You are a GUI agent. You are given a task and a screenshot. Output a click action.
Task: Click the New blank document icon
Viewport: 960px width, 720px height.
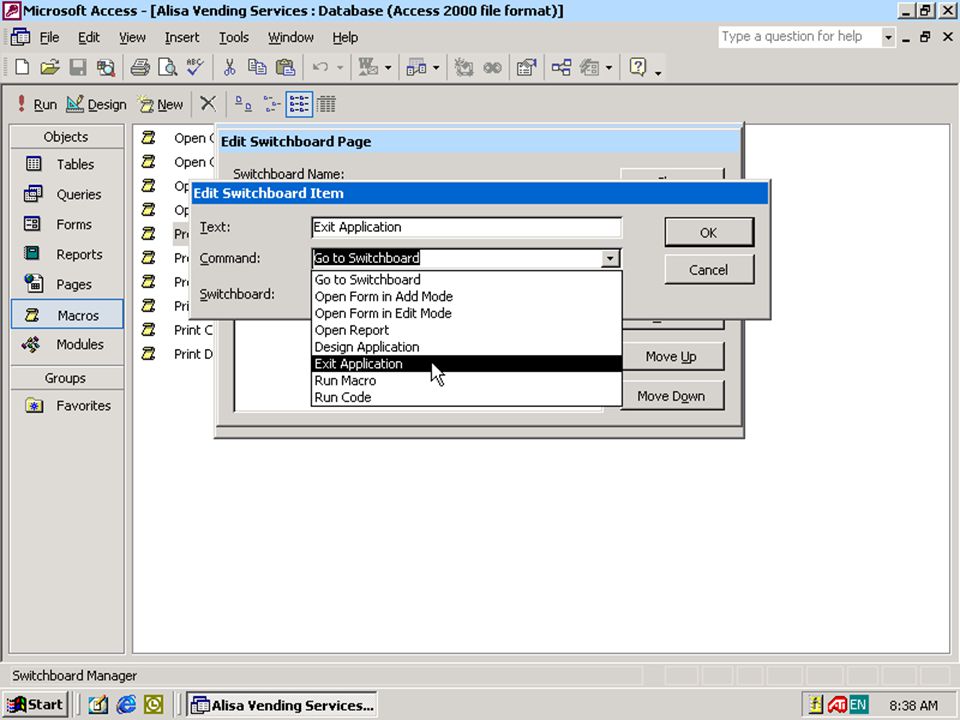(x=22, y=67)
